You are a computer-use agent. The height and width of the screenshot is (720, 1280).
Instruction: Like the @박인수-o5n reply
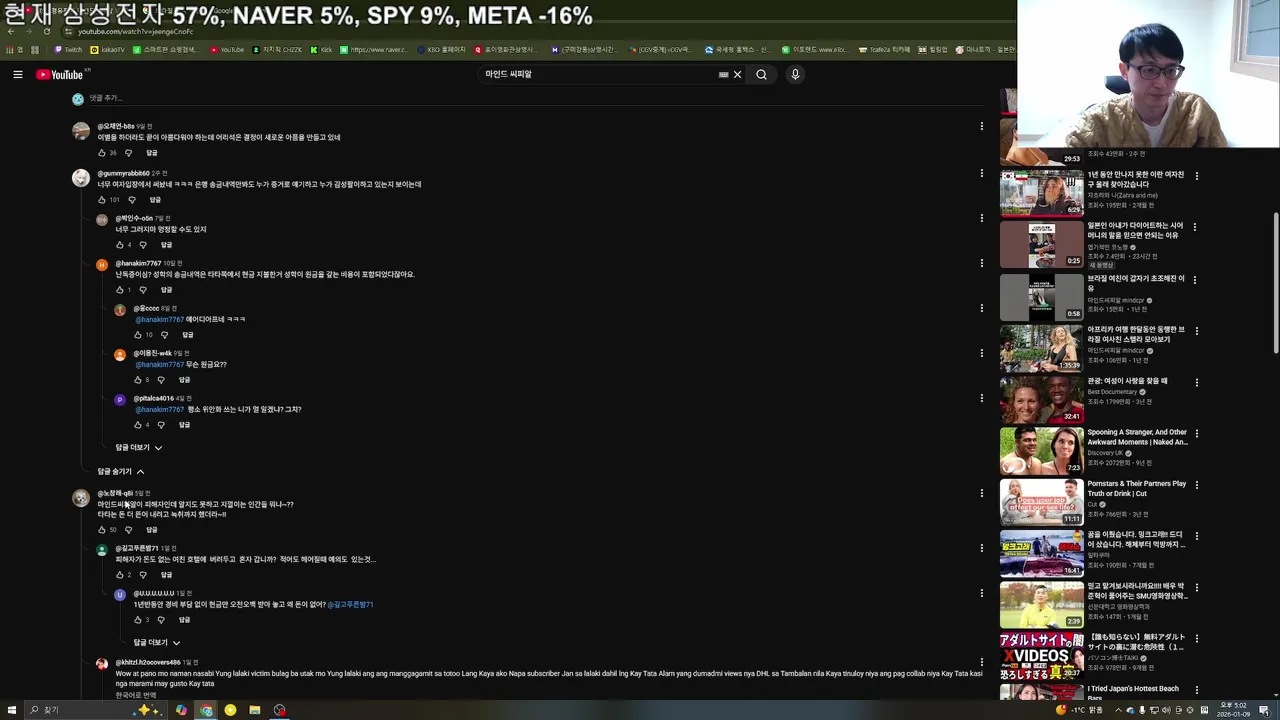(120, 245)
